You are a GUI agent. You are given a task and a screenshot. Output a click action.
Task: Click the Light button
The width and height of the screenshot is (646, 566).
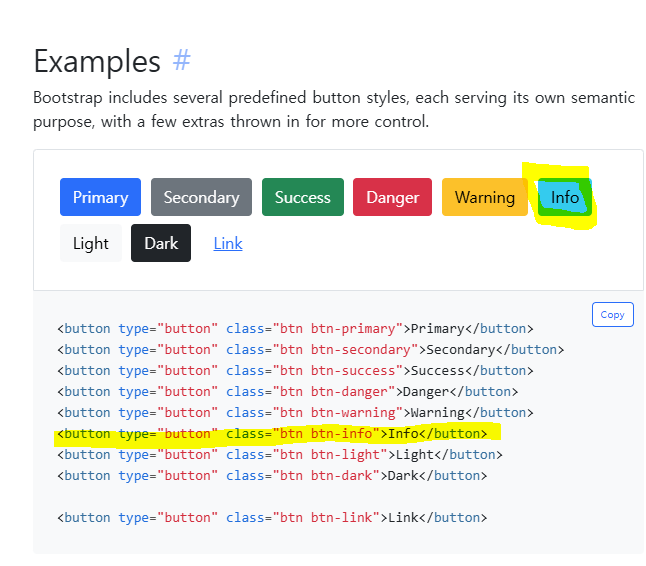(91, 243)
